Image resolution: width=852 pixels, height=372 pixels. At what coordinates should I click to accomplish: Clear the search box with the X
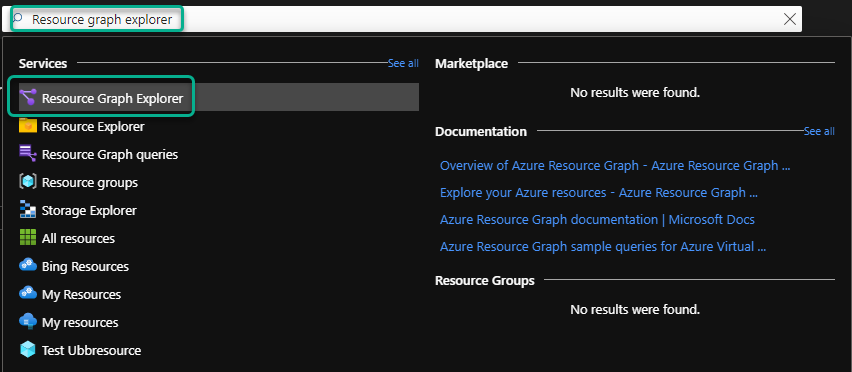pos(790,20)
